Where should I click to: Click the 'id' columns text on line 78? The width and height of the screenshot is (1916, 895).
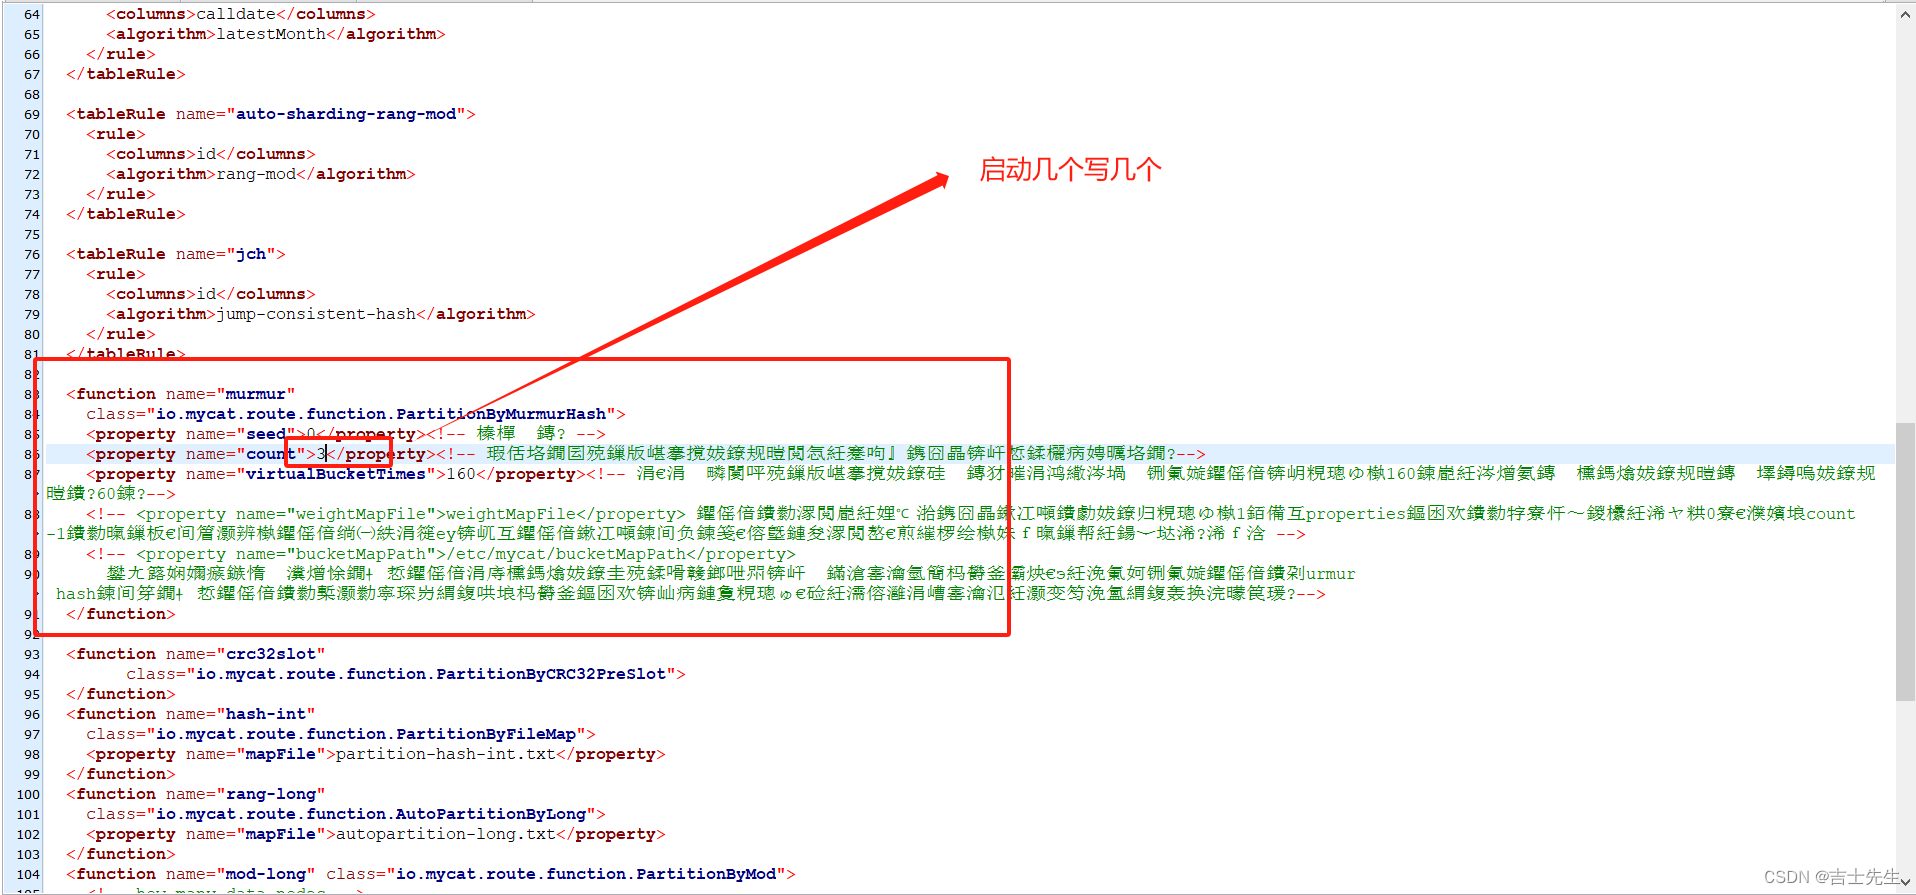click(206, 294)
